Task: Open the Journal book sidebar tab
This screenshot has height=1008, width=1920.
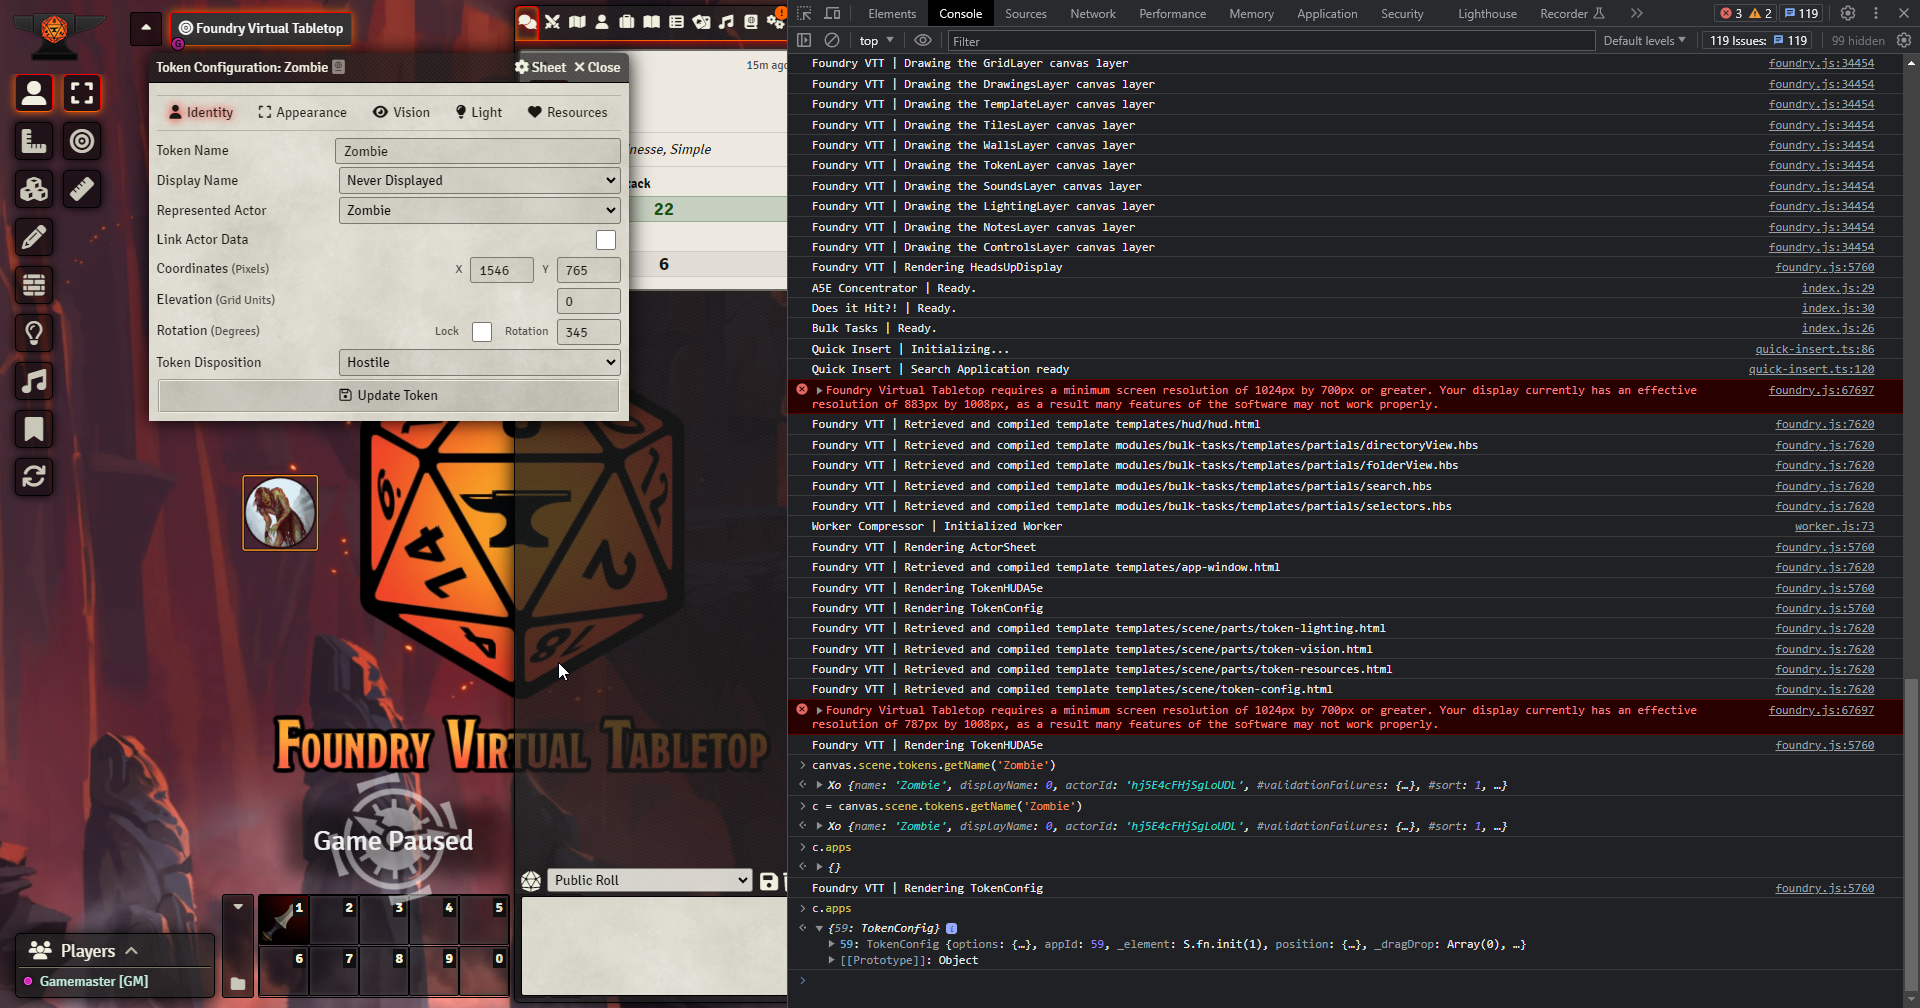Action: pyautogui.click(x=651, y=21)
